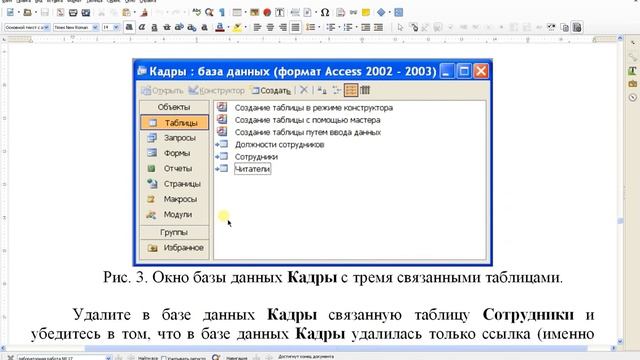This screenshot has height=360, width=640.
Task: Select Таблицы in the Access objects pane
Action: [x=174, y=123]
